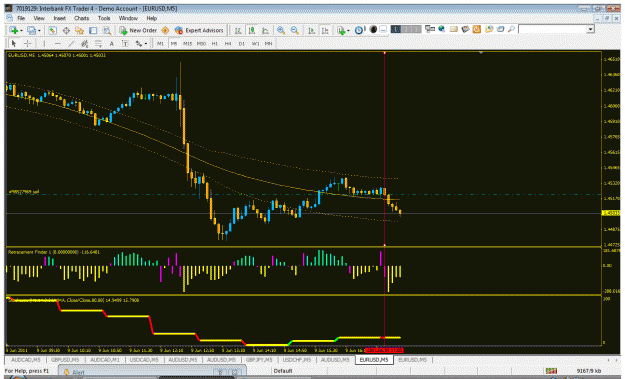Show the Market Watch window
This screenshot has height=379, width=625.
coord(52,30)
